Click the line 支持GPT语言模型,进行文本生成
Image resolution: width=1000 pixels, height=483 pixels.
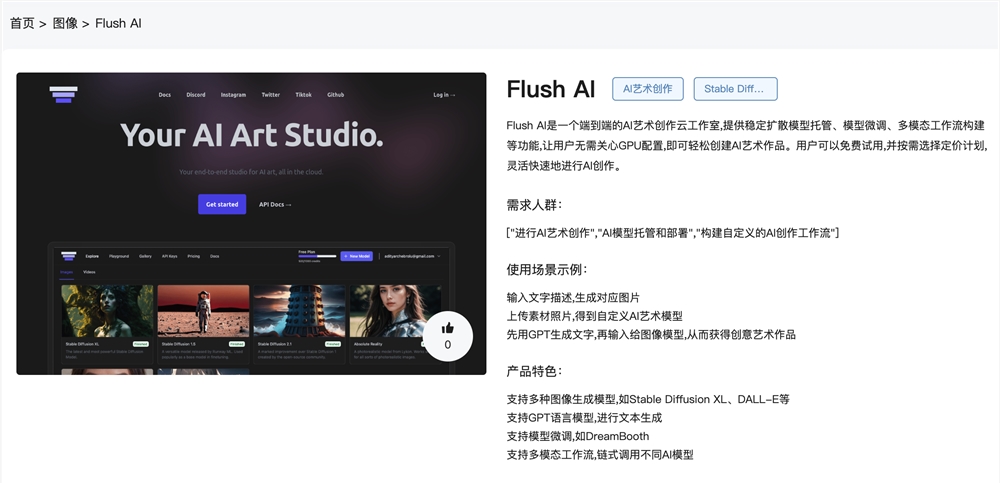pos(584,418)
